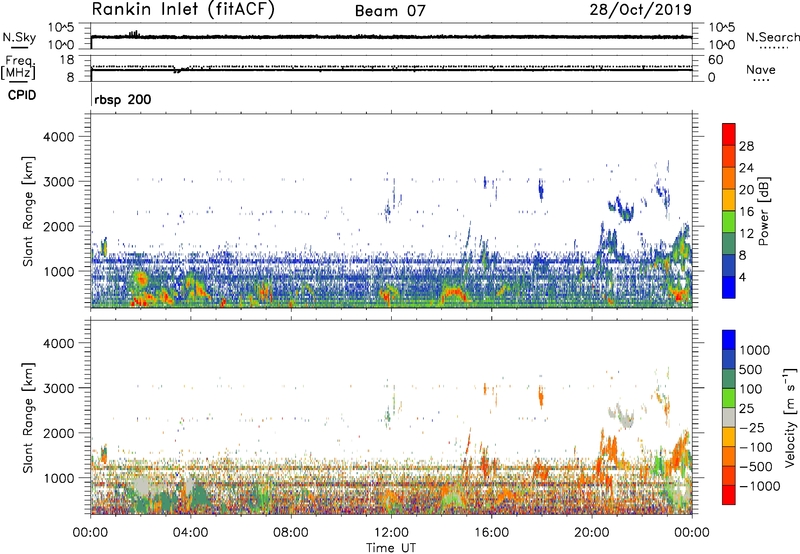Viewport: 800px width, 554px height.
Task: Click the '-500' label on velocity colorbar
Action: point(756,467)
